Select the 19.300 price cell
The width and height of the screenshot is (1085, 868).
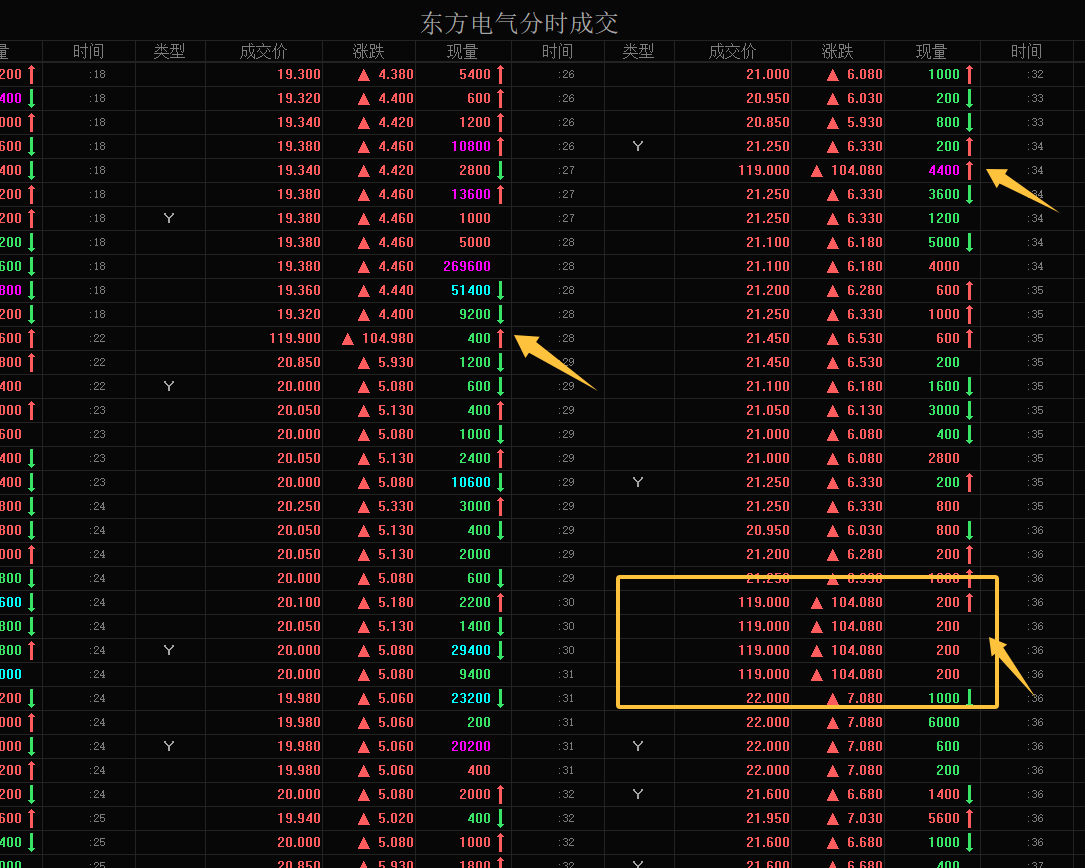click(299, 74)
